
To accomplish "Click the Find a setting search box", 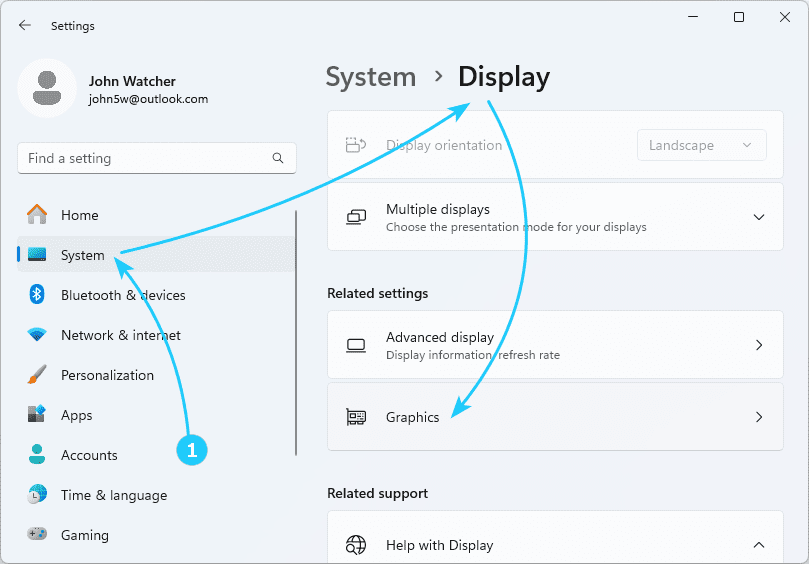I will [145, 158].
